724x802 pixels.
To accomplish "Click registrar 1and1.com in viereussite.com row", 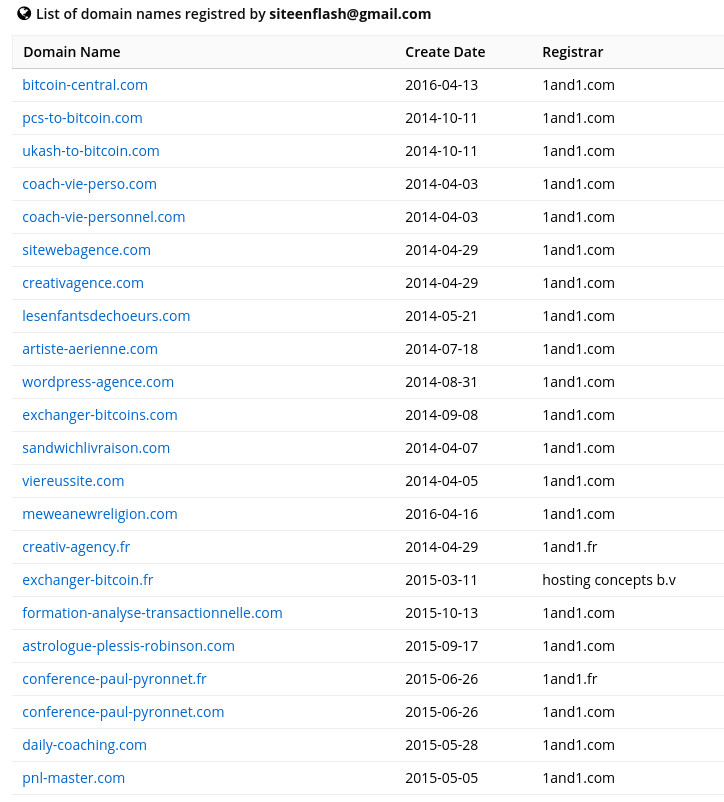I will [x=578, y=481].
